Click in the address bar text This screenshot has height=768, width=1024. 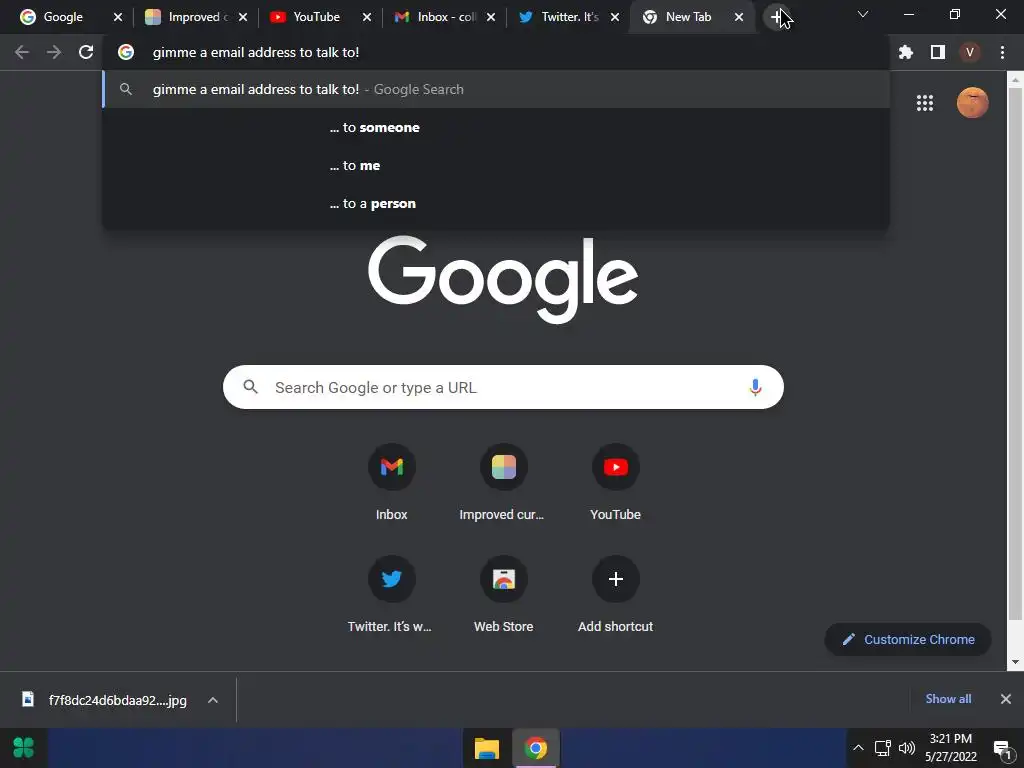(255, 52)
